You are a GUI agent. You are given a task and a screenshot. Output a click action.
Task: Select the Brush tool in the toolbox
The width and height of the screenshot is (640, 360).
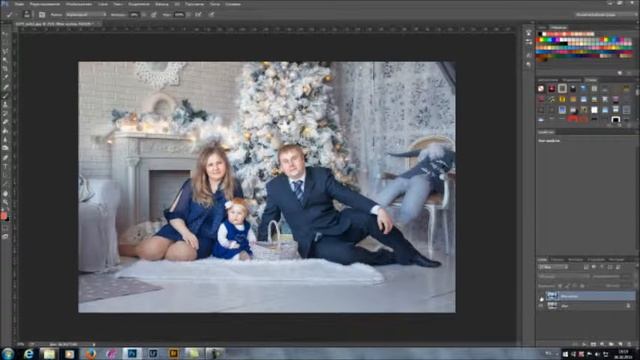5,96
